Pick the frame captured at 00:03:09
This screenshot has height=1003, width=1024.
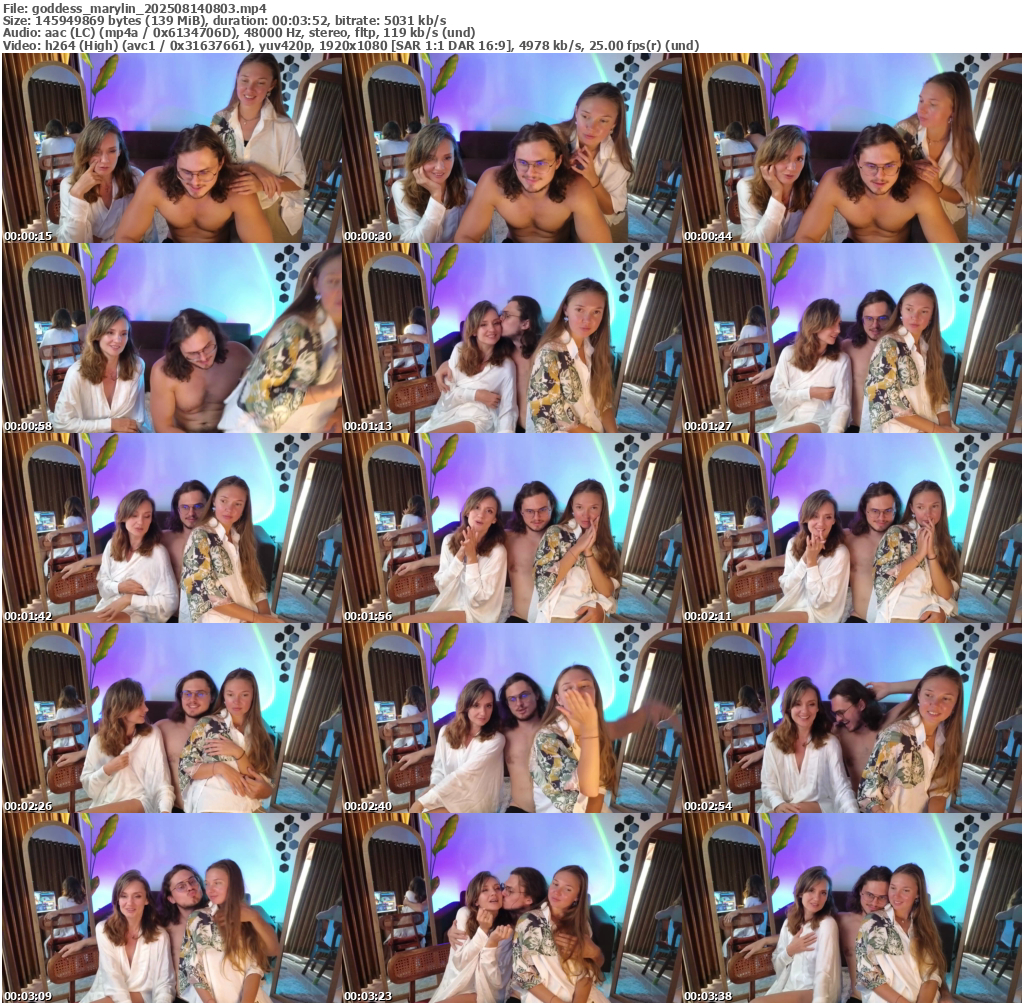click(x=172, y=908)
